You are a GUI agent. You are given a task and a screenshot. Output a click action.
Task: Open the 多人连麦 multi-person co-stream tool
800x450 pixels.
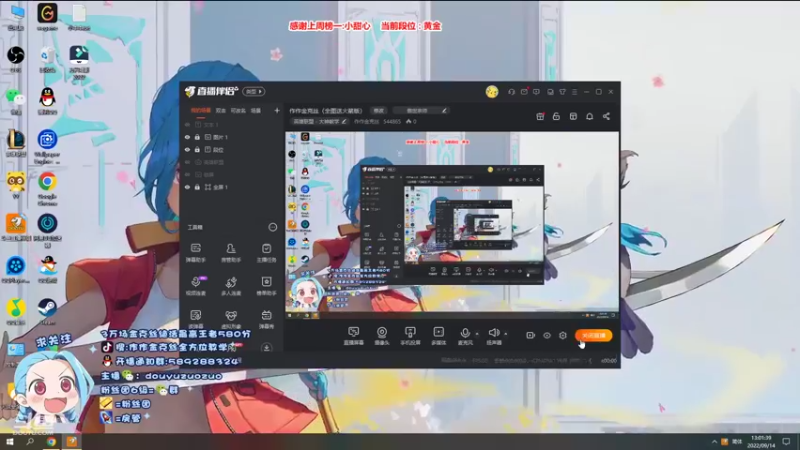[x=231, y=286]
